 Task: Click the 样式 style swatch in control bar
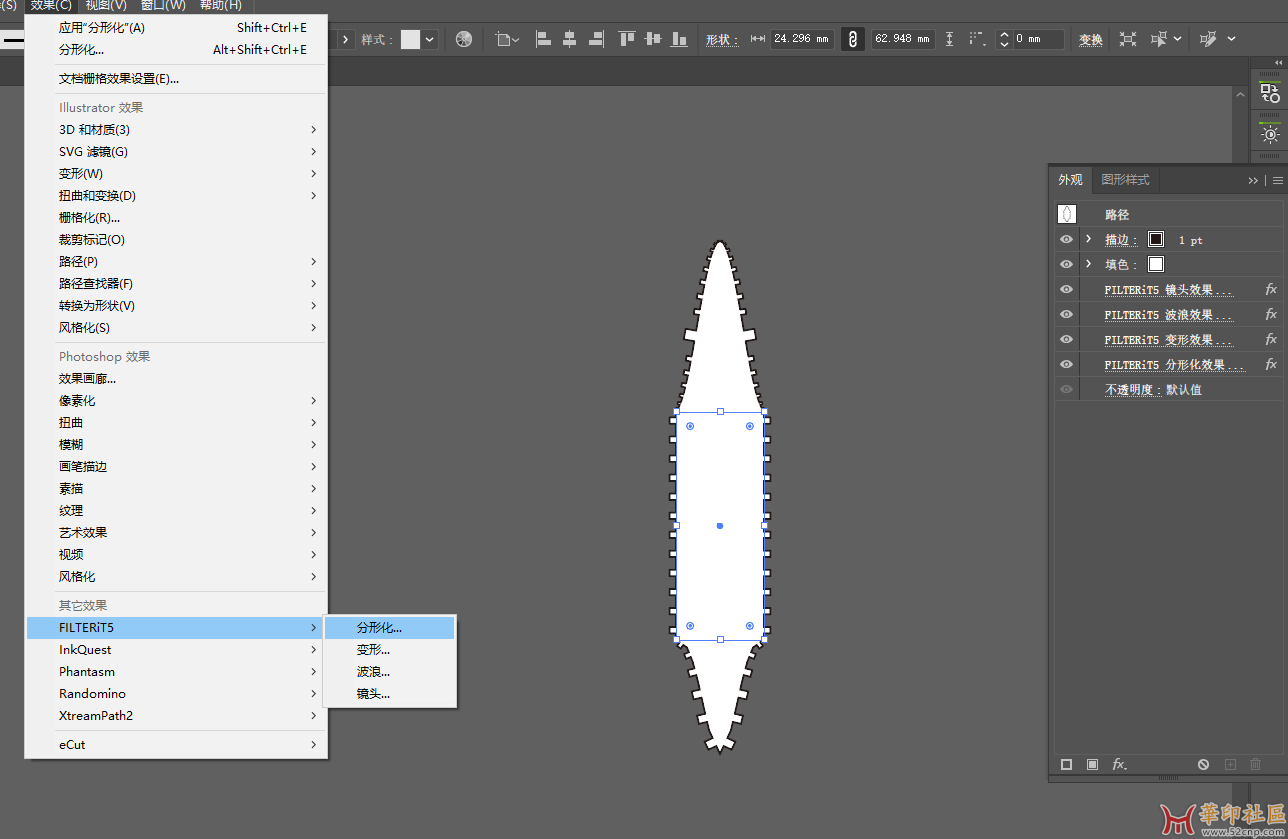tap(411, 39)
